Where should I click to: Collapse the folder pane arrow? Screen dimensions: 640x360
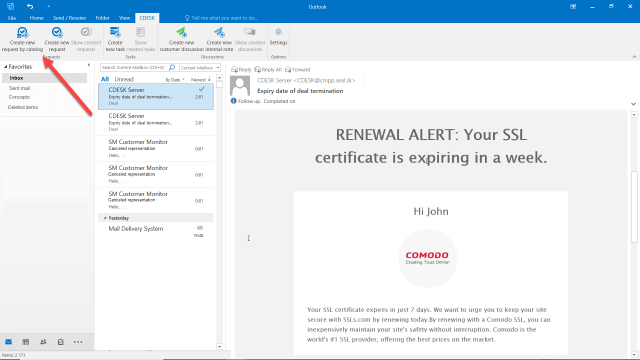[89, 65]
